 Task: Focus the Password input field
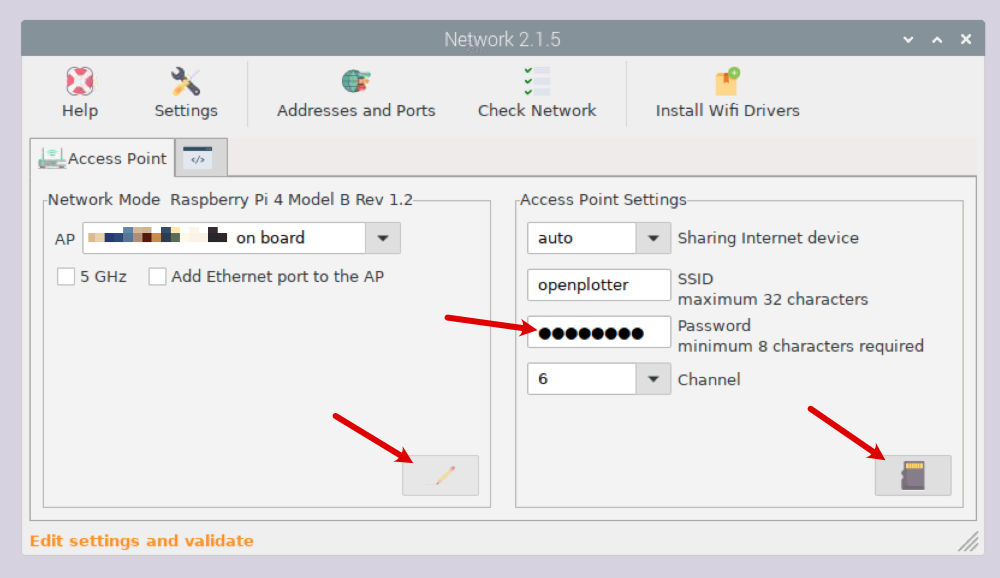(x=598, y=333)
